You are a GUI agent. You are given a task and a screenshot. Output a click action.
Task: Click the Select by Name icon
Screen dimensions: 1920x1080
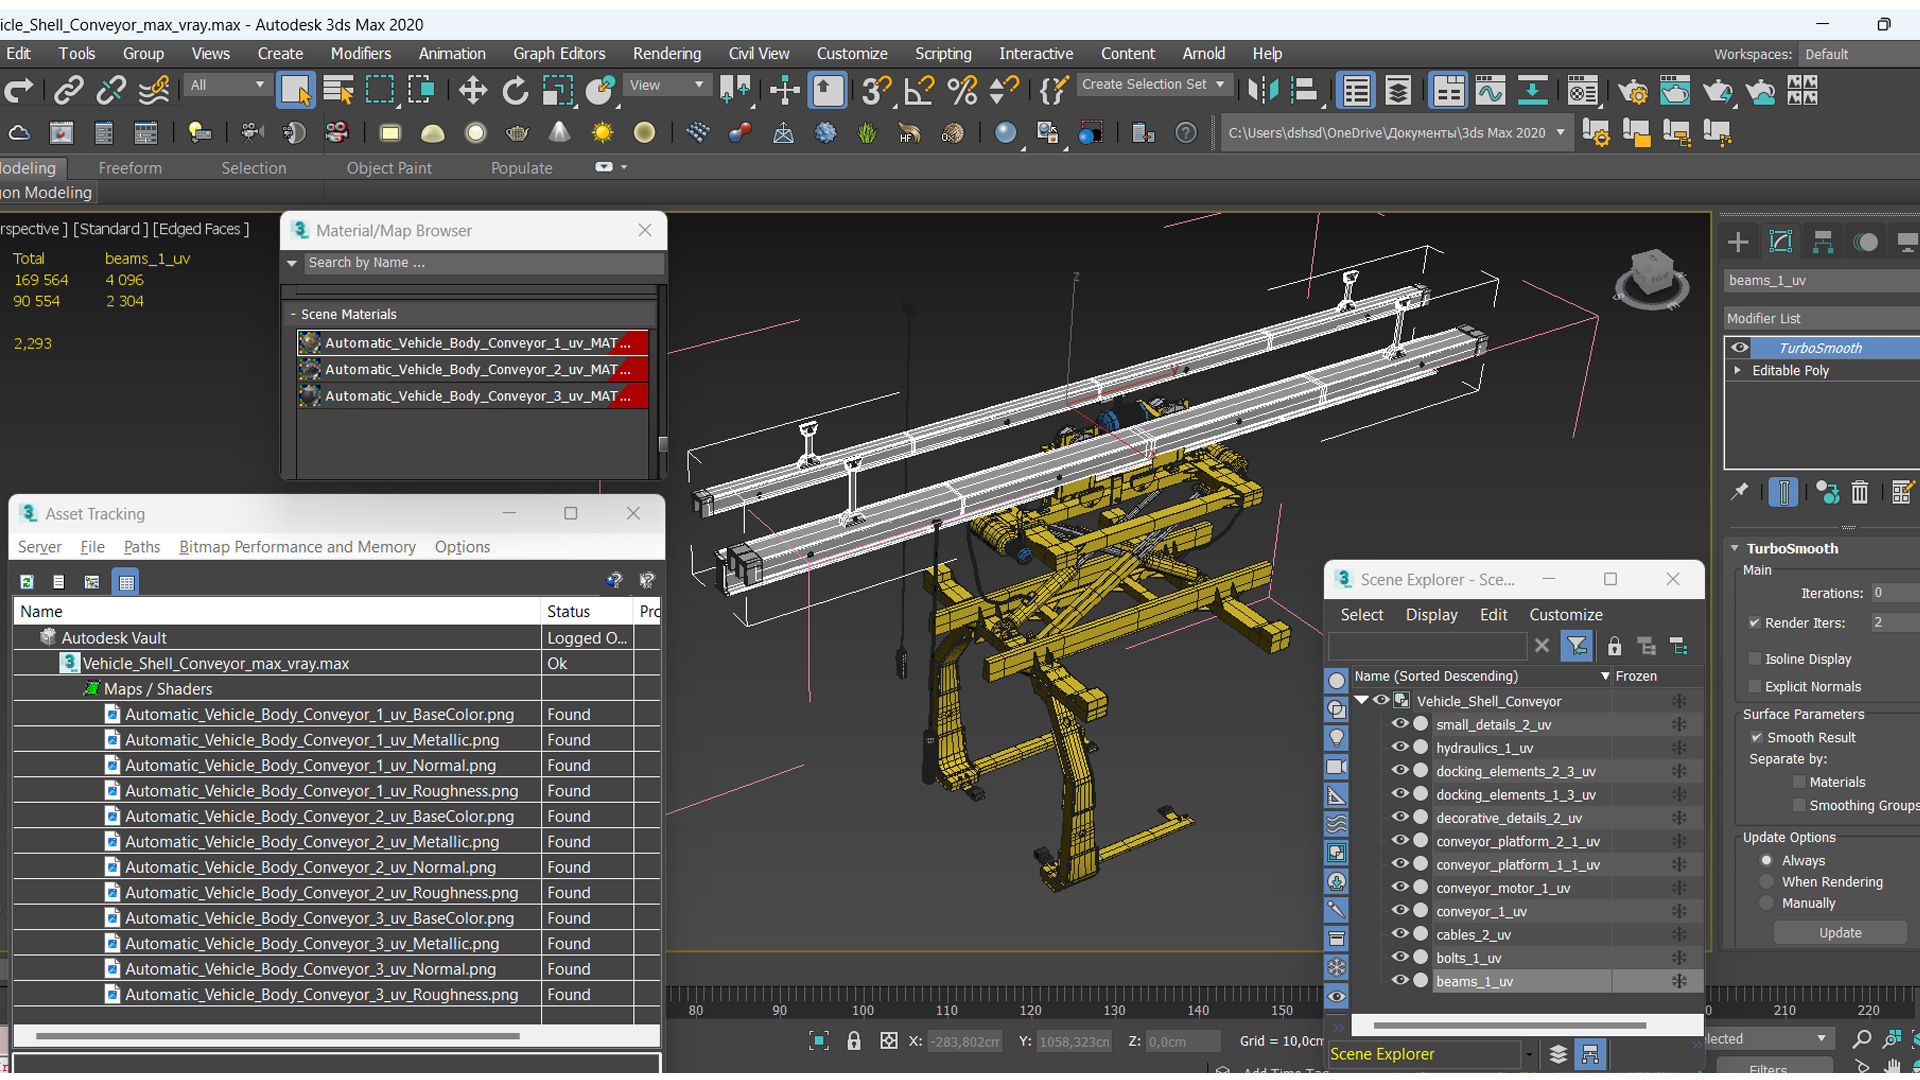point(338,91)
